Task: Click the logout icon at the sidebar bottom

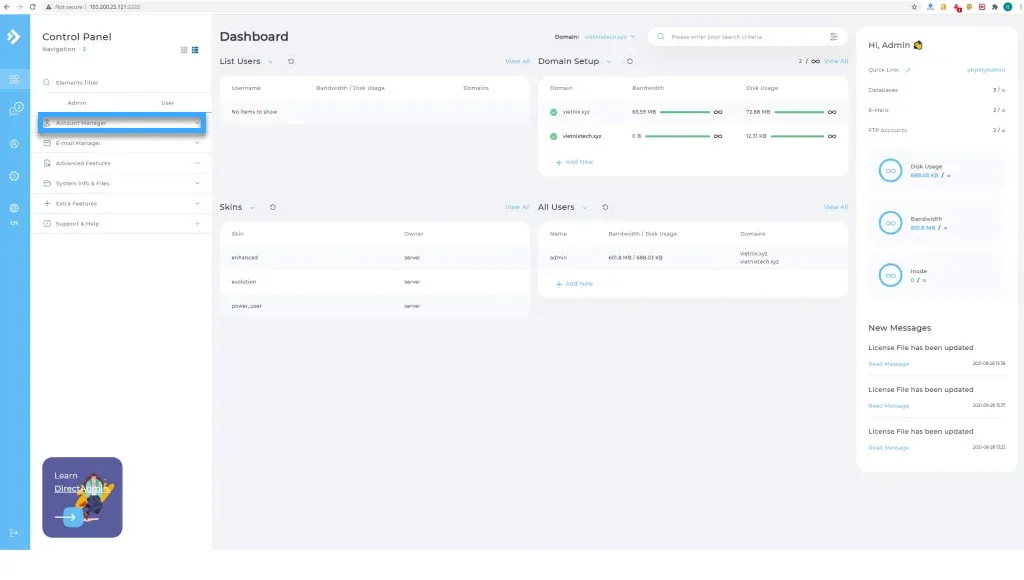Action: 14,533
